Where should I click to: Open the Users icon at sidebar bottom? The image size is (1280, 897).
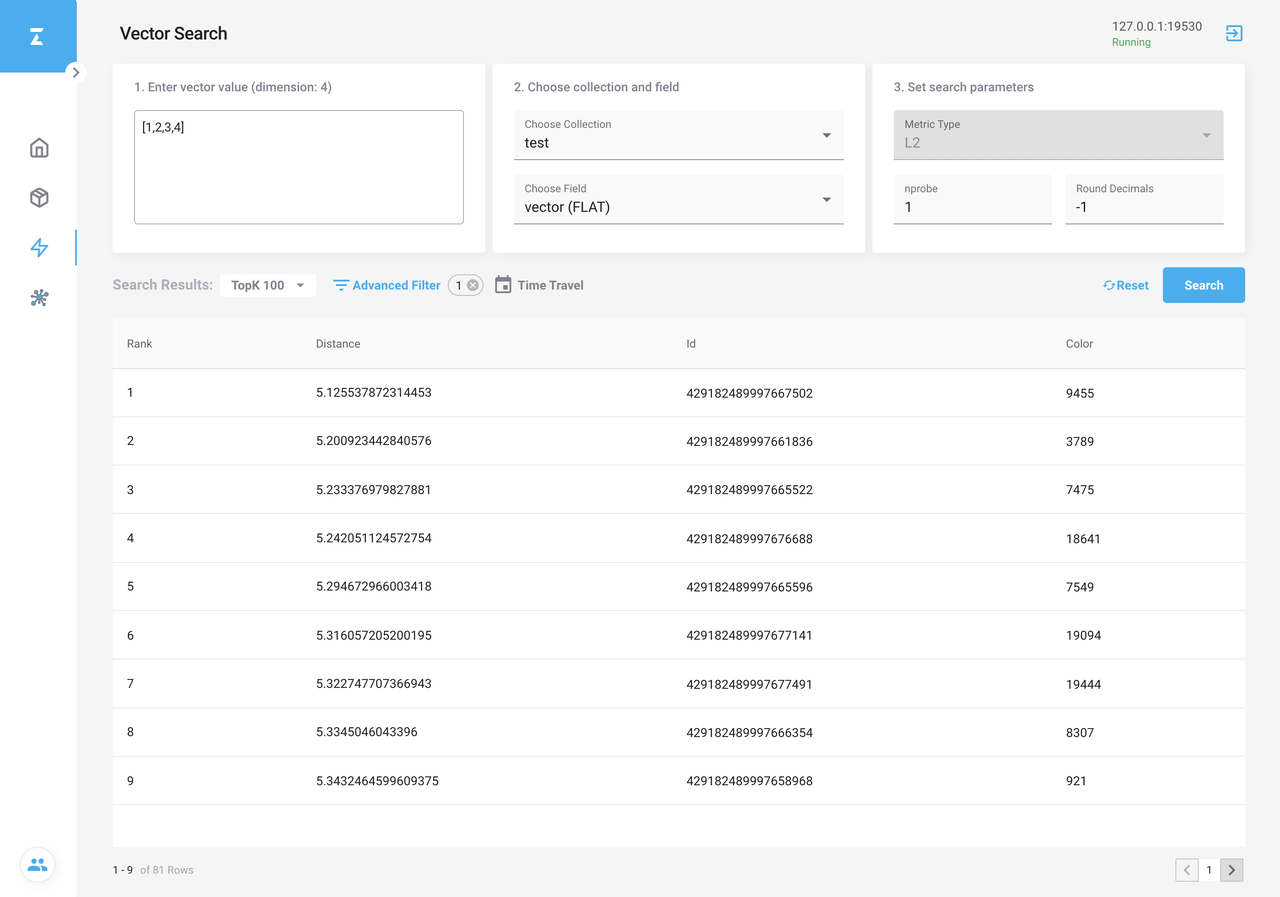click(38, 865)
